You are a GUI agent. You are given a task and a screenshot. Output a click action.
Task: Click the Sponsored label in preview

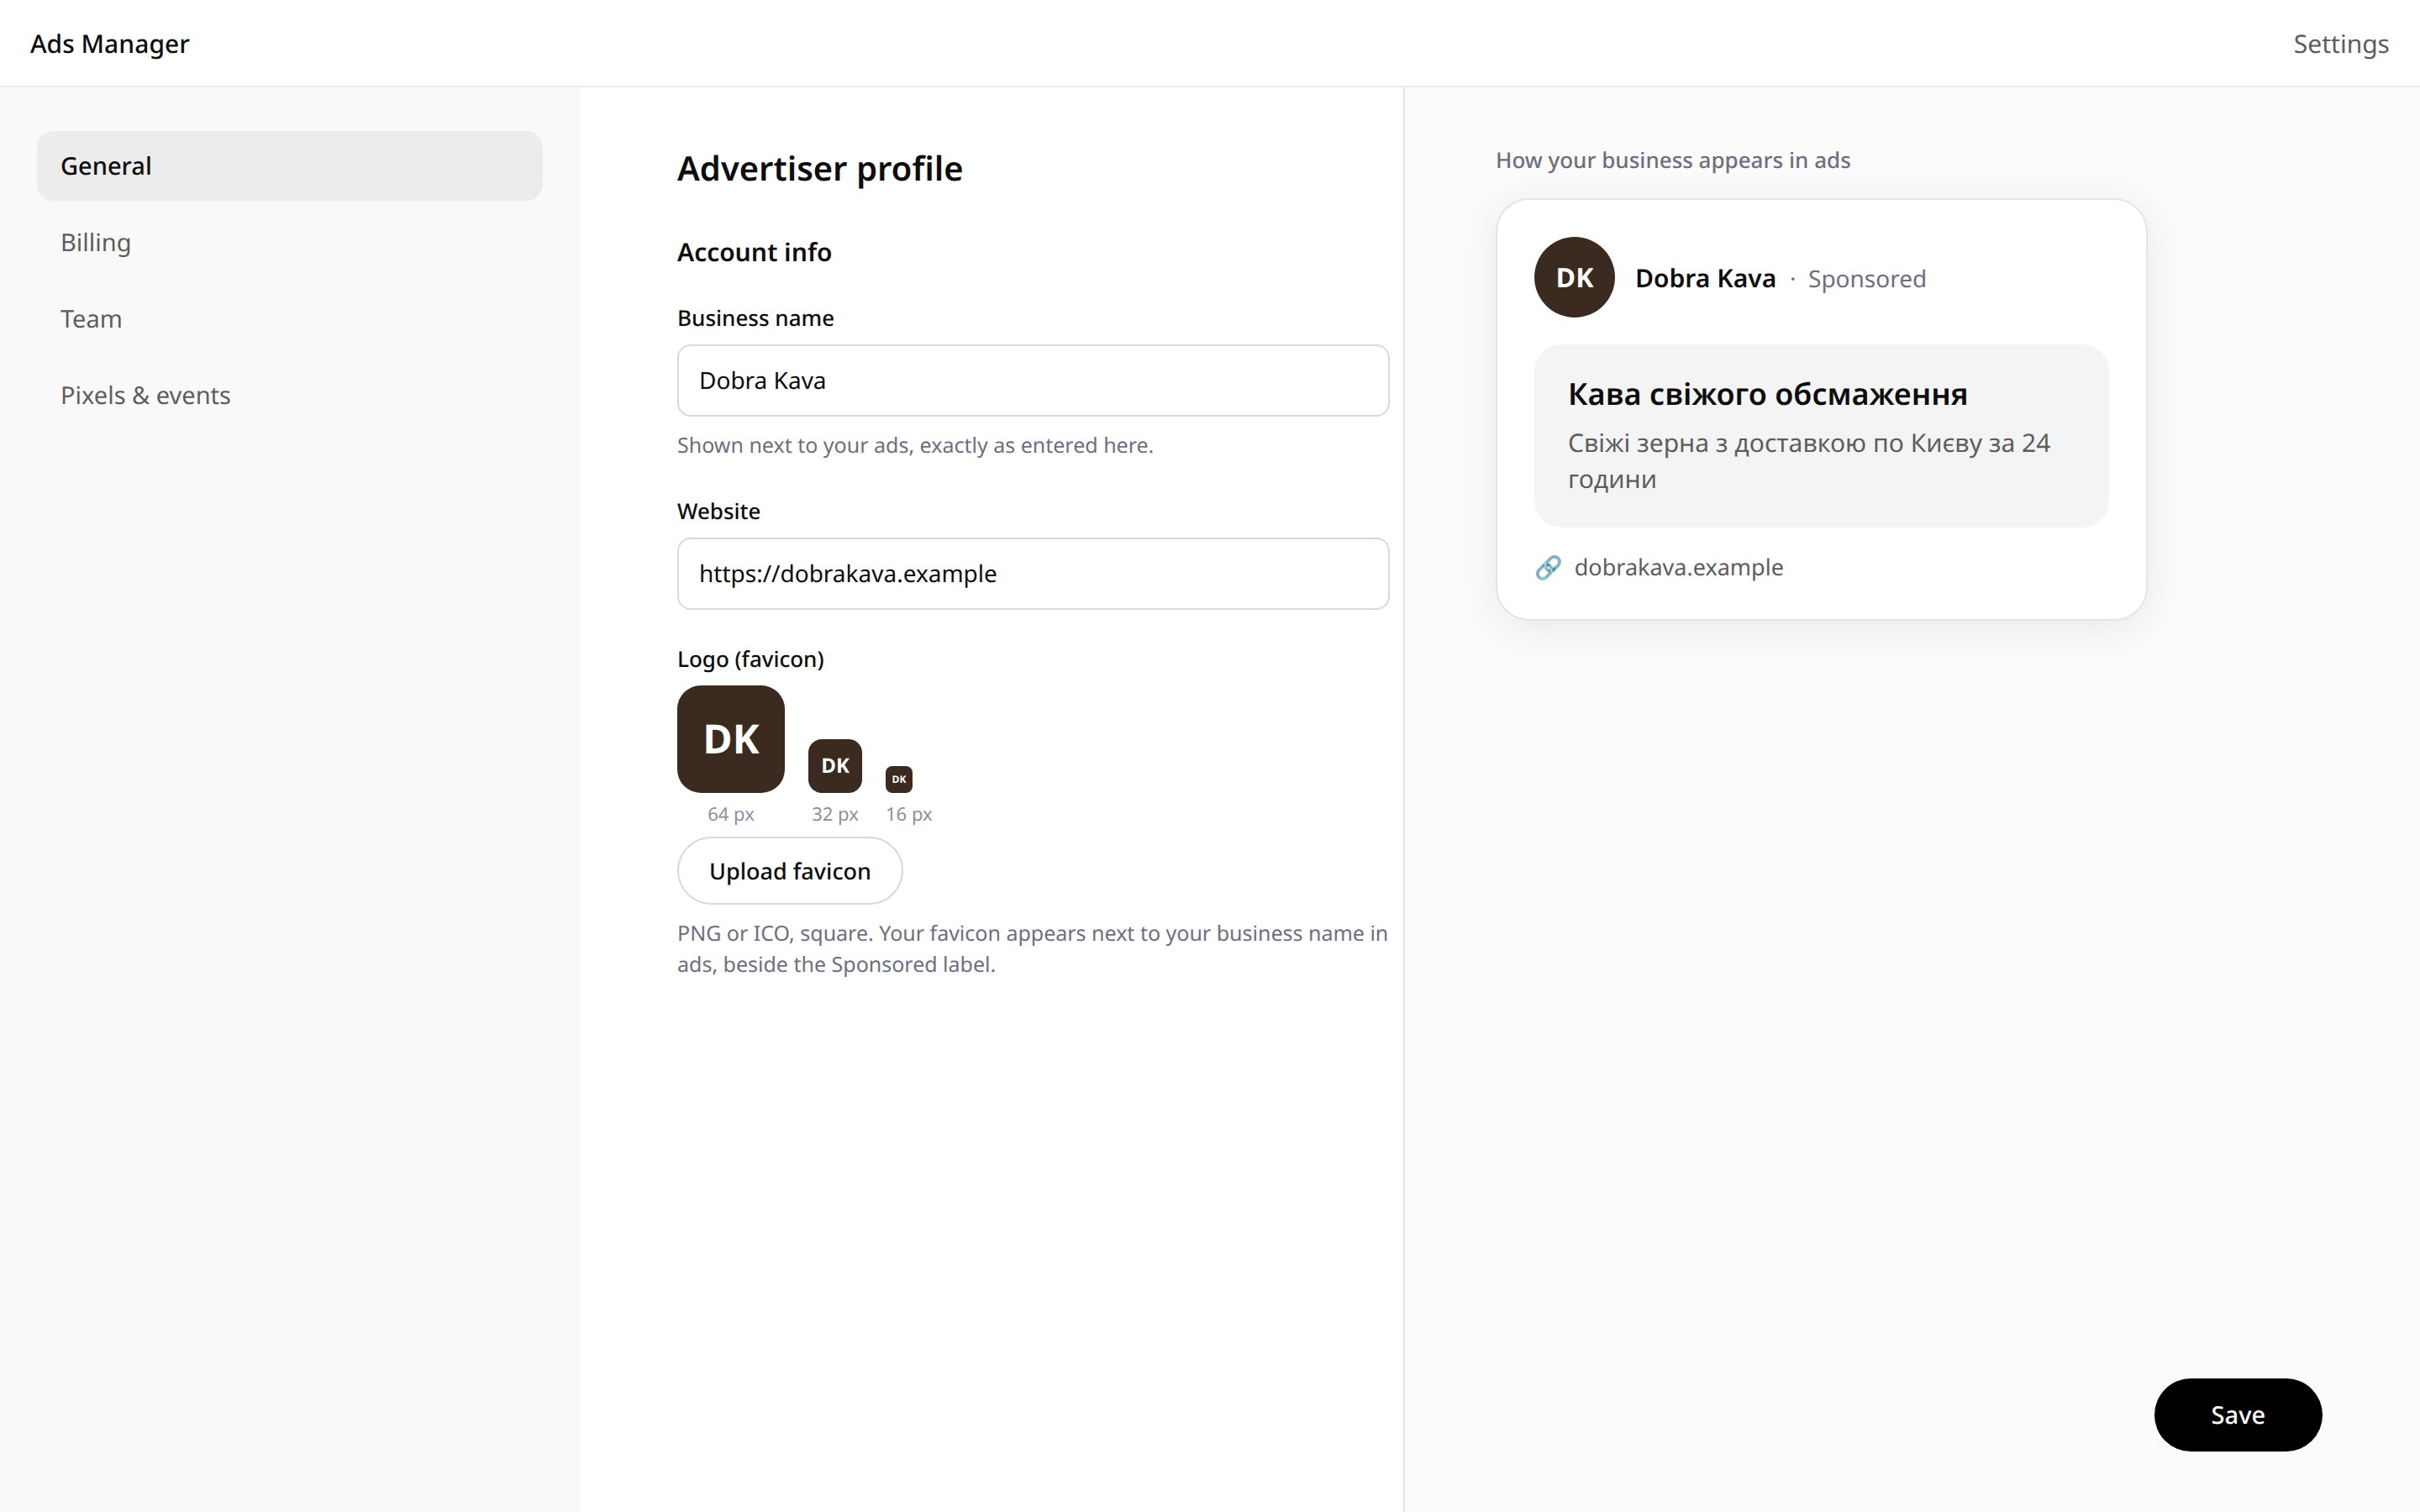click(x=1866, y=279)
